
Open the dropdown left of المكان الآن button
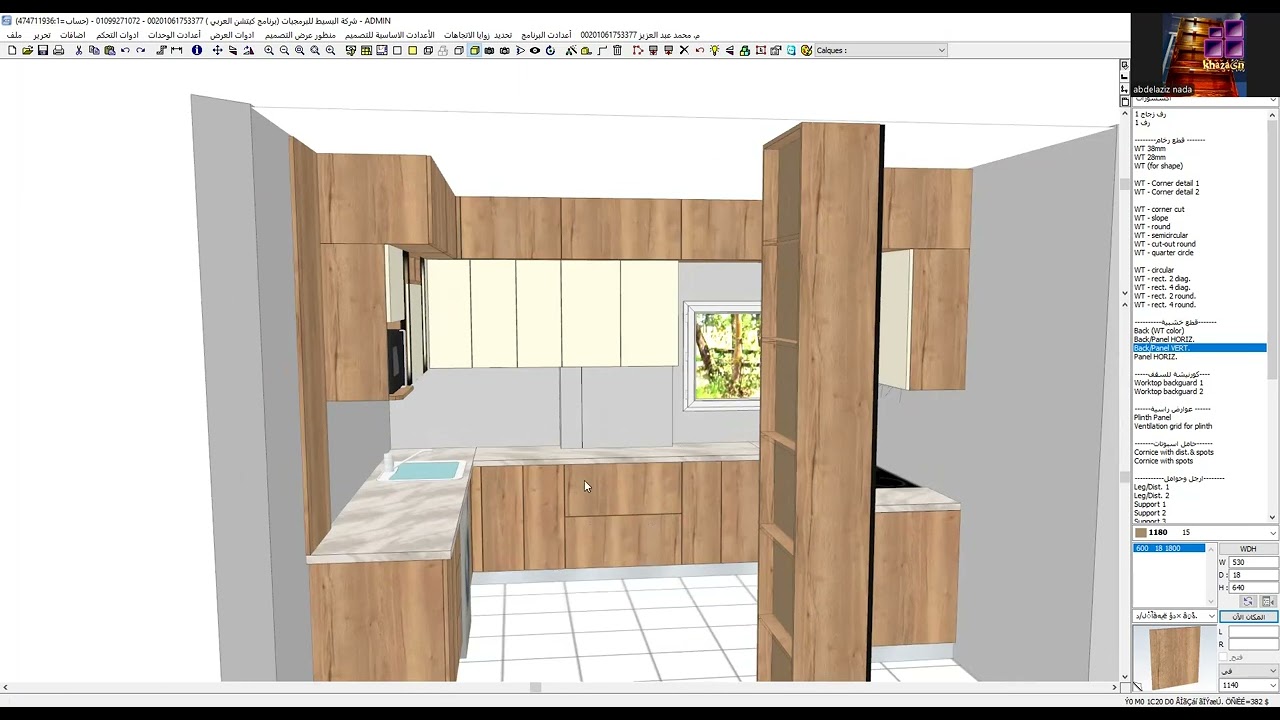(1175, 616)
